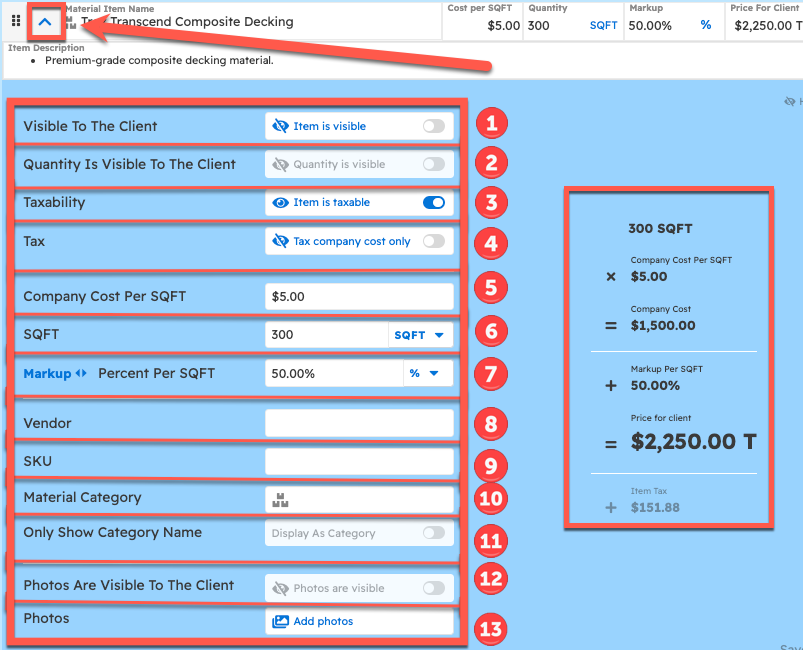Open the markup percent type dropdown

424,373
